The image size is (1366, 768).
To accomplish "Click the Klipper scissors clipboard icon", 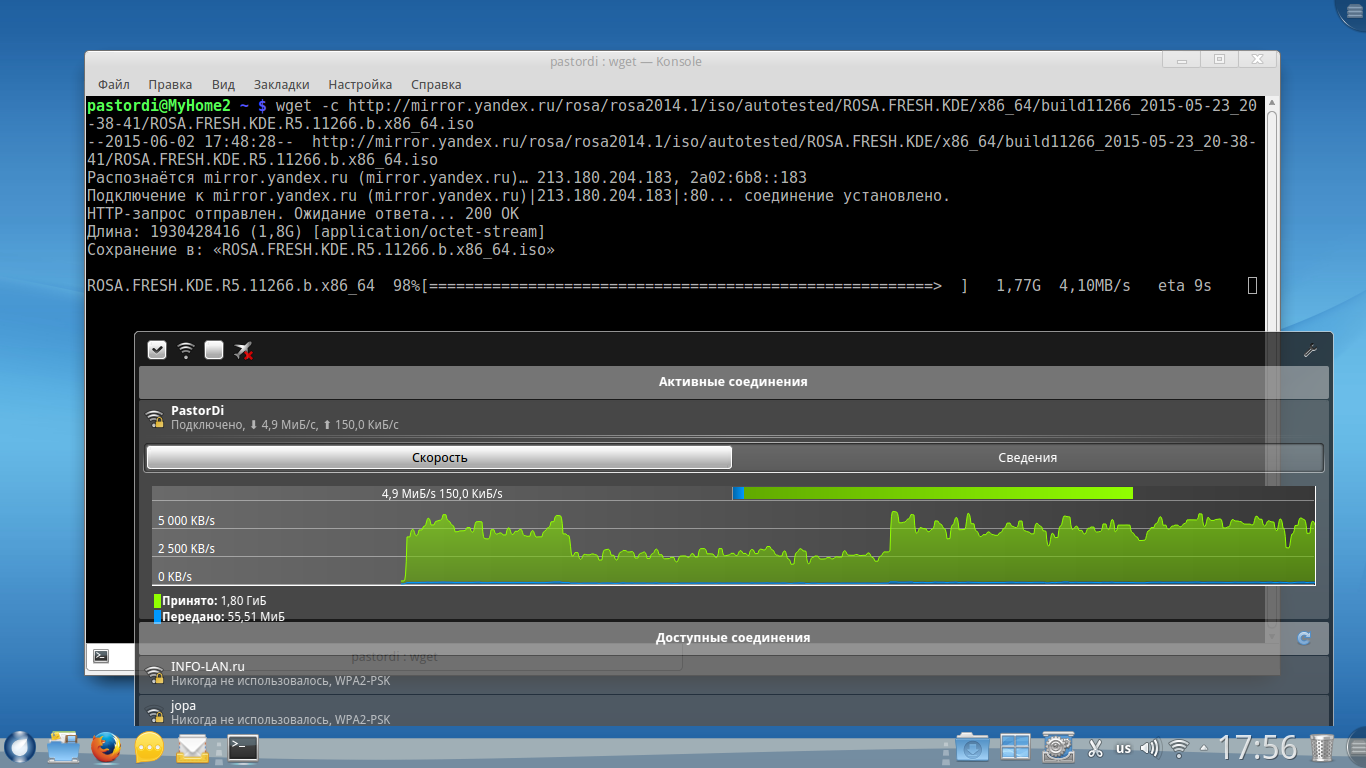I will [x=1095, y=748].
